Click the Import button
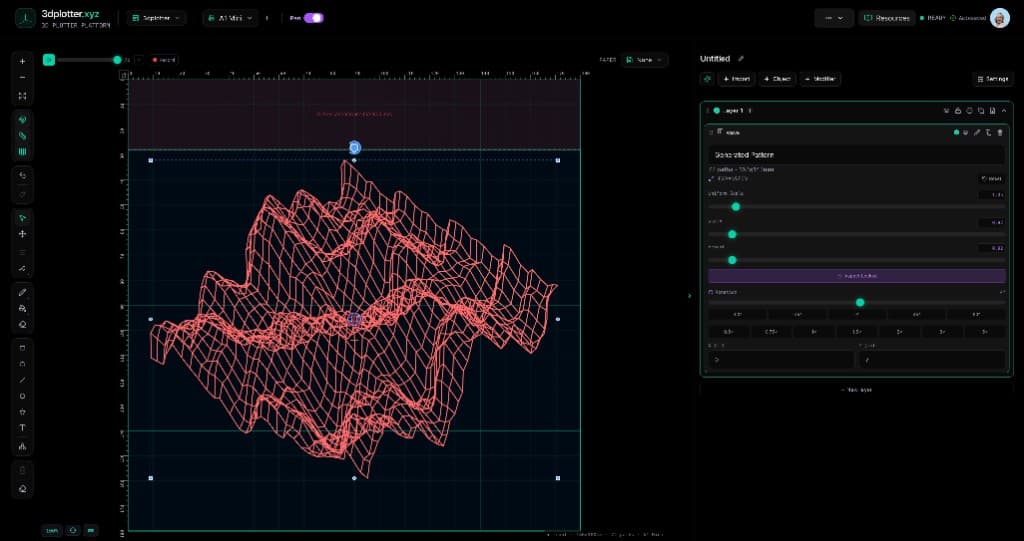Viewport: 1024px width, 541px height. [737, 79]
